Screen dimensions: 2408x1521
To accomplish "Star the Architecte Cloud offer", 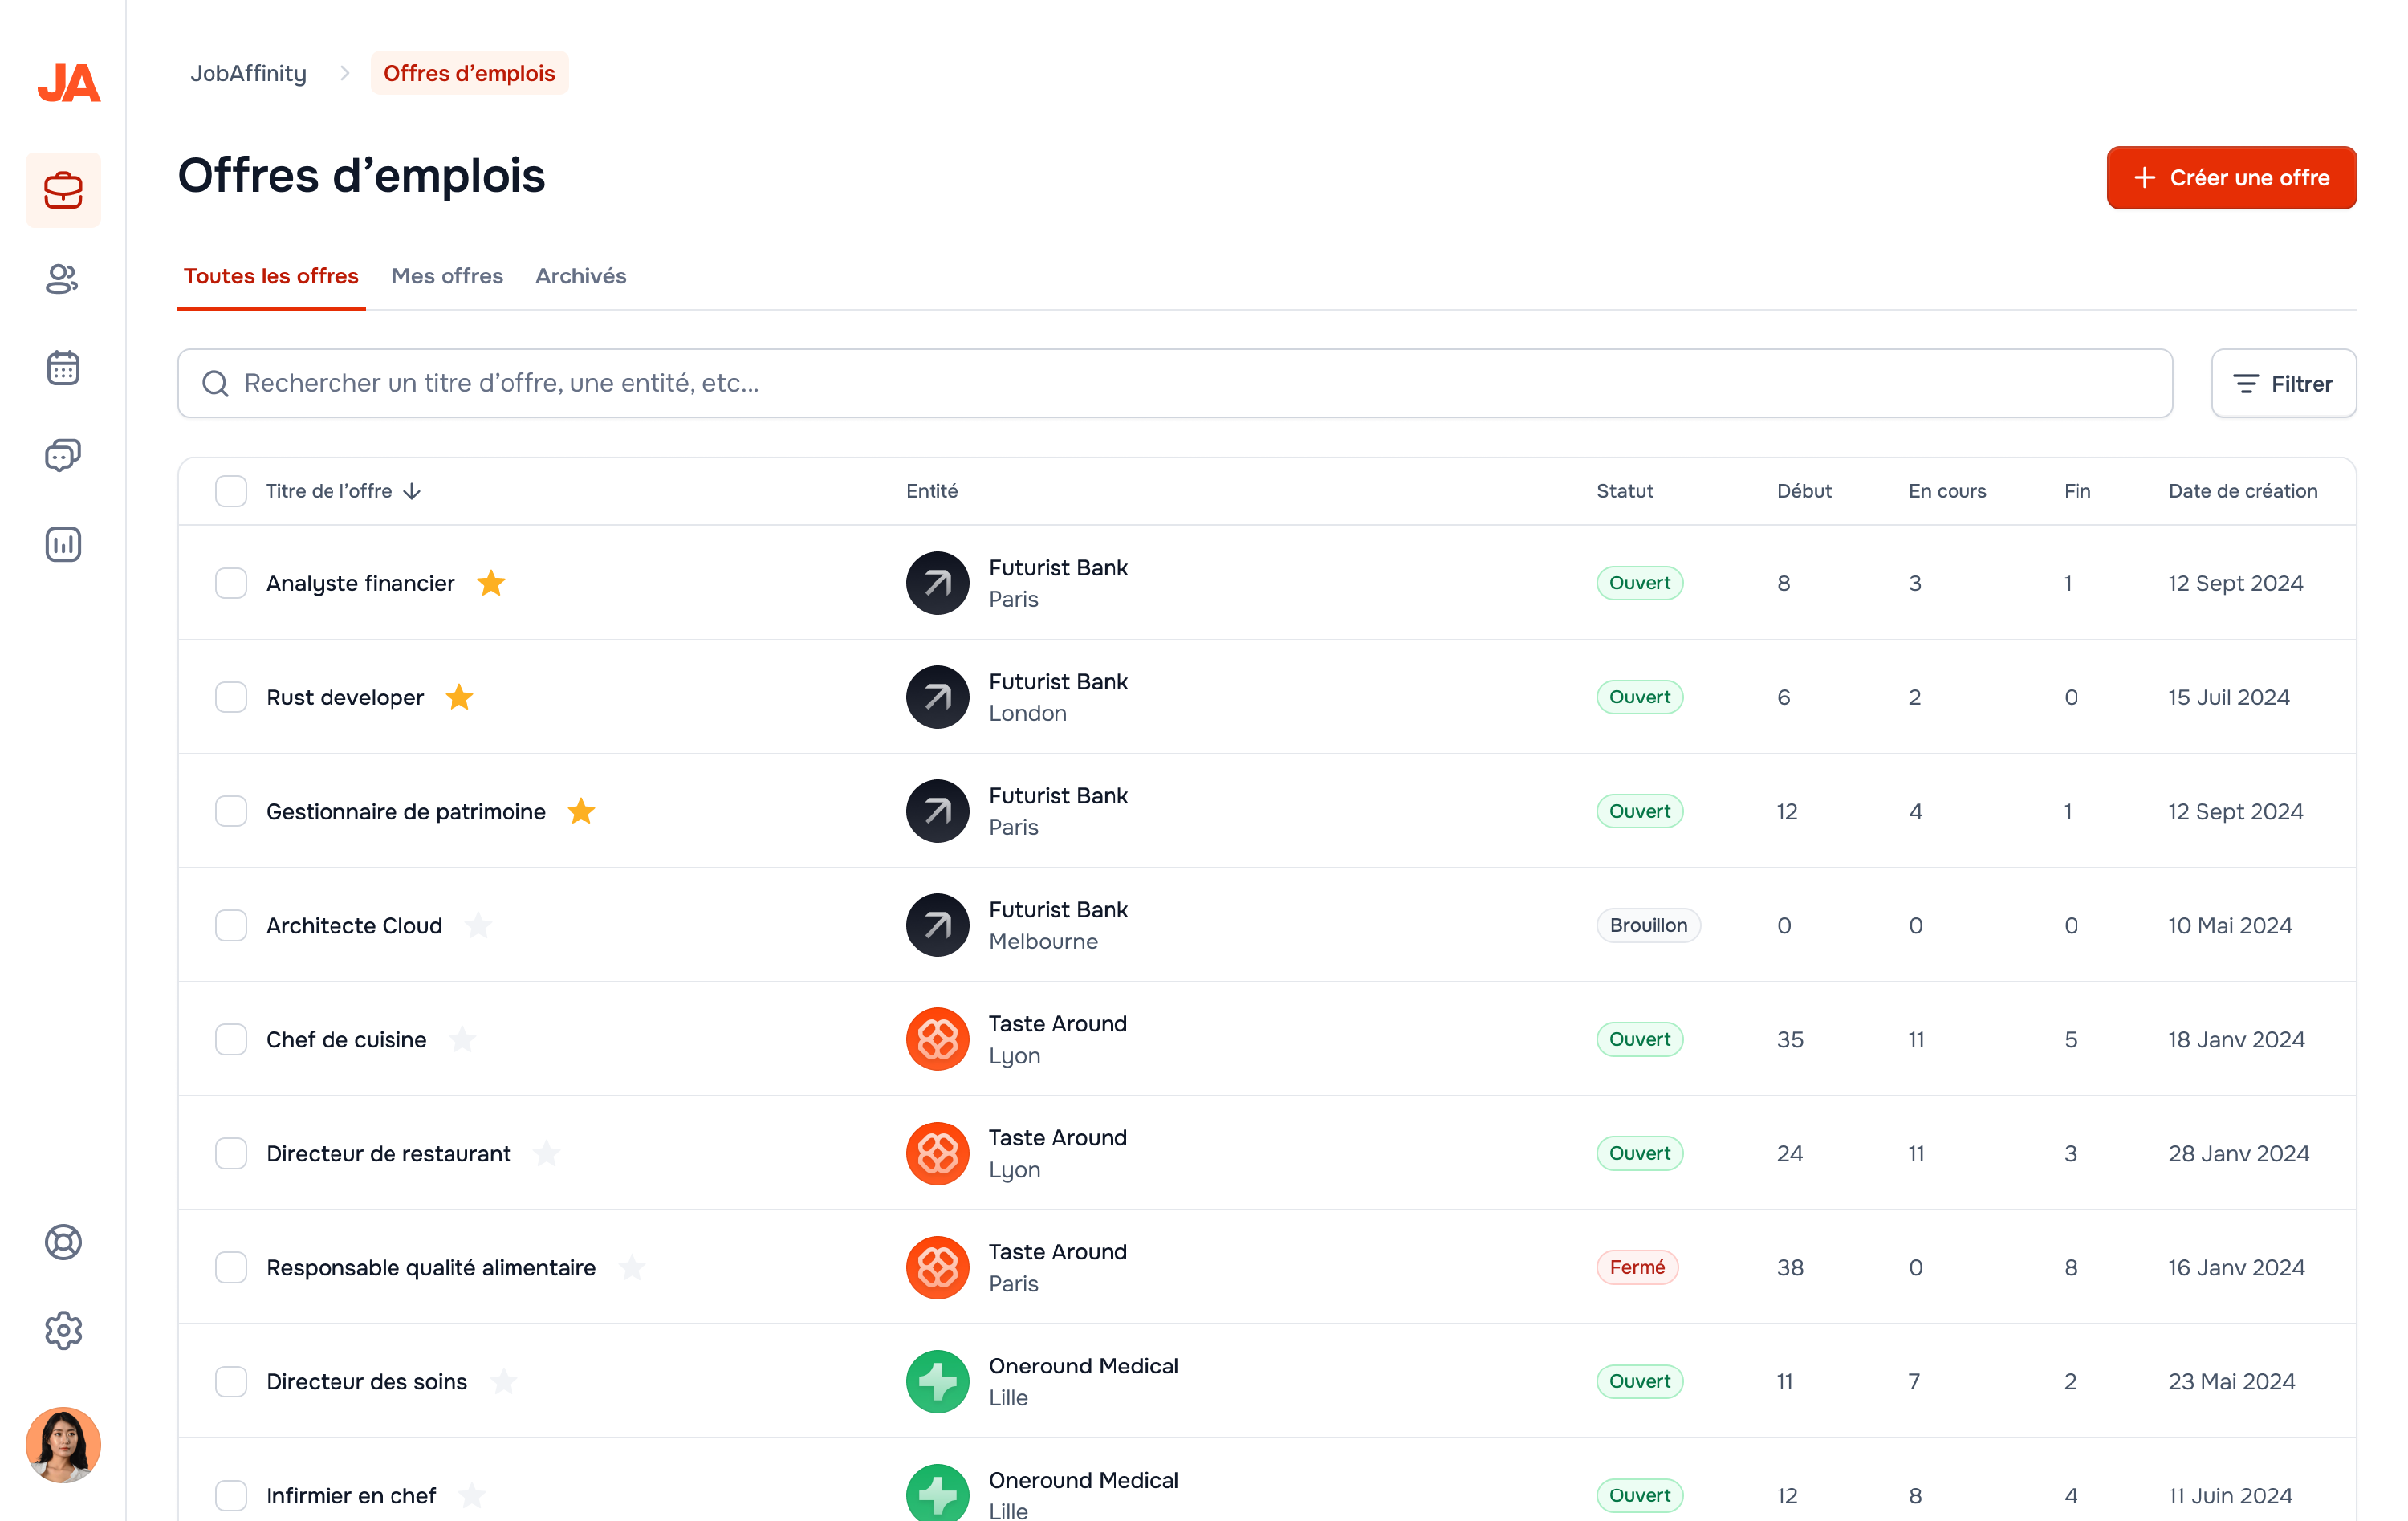I will 478,925.
